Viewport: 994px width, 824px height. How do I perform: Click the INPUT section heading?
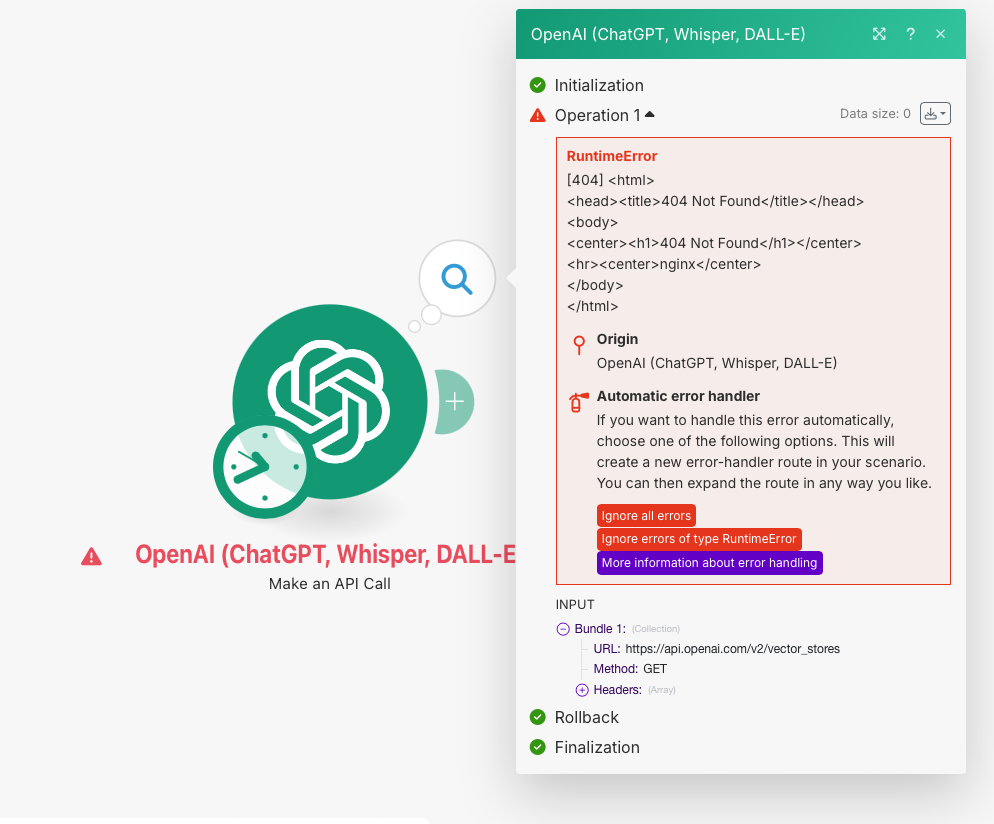click(x=575, y=605)
